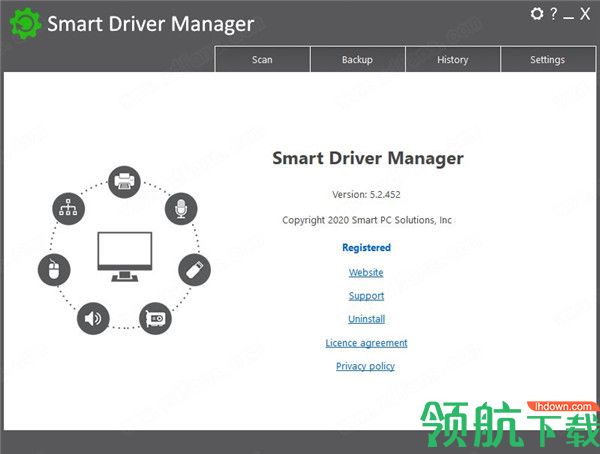Click the graphics card icon
The height and width of the screenshot is (454, 600).
tap(155, 318)
